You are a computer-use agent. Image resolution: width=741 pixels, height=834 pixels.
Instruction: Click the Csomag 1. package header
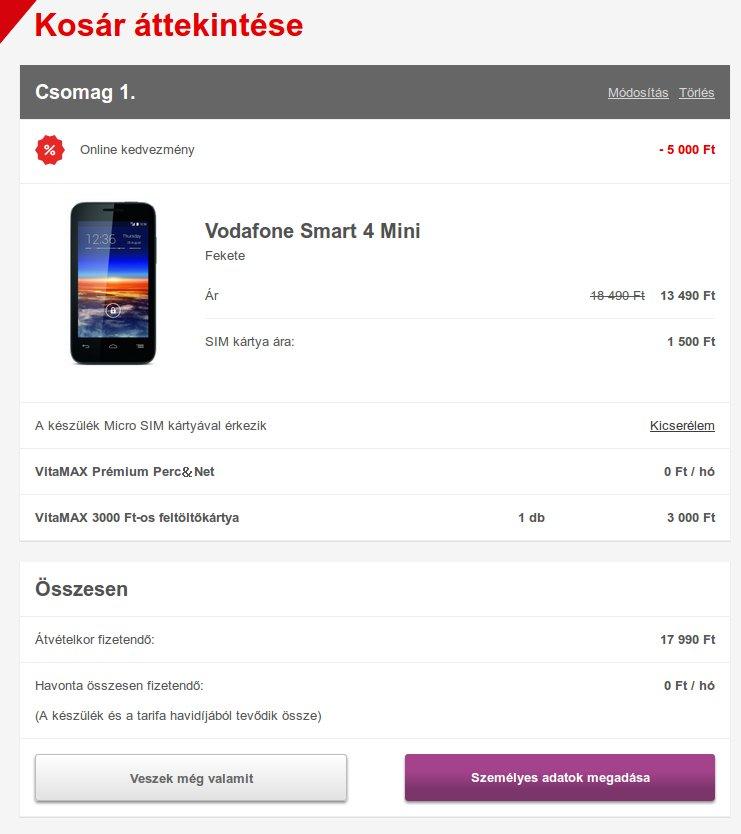375,92
